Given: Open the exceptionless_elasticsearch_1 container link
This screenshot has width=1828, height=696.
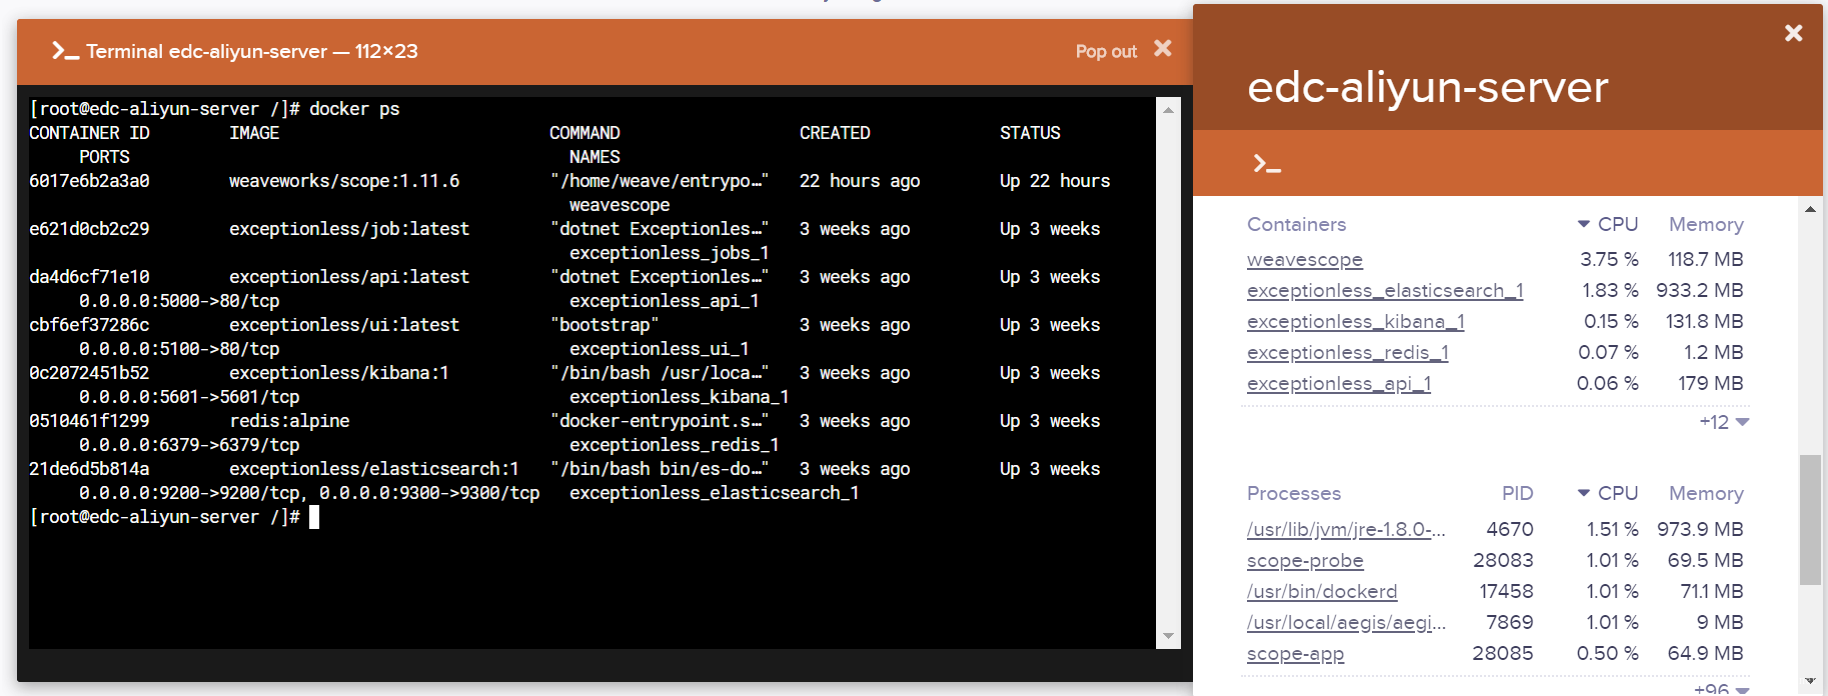Looking at the screenshot, I should point(1385,290).
